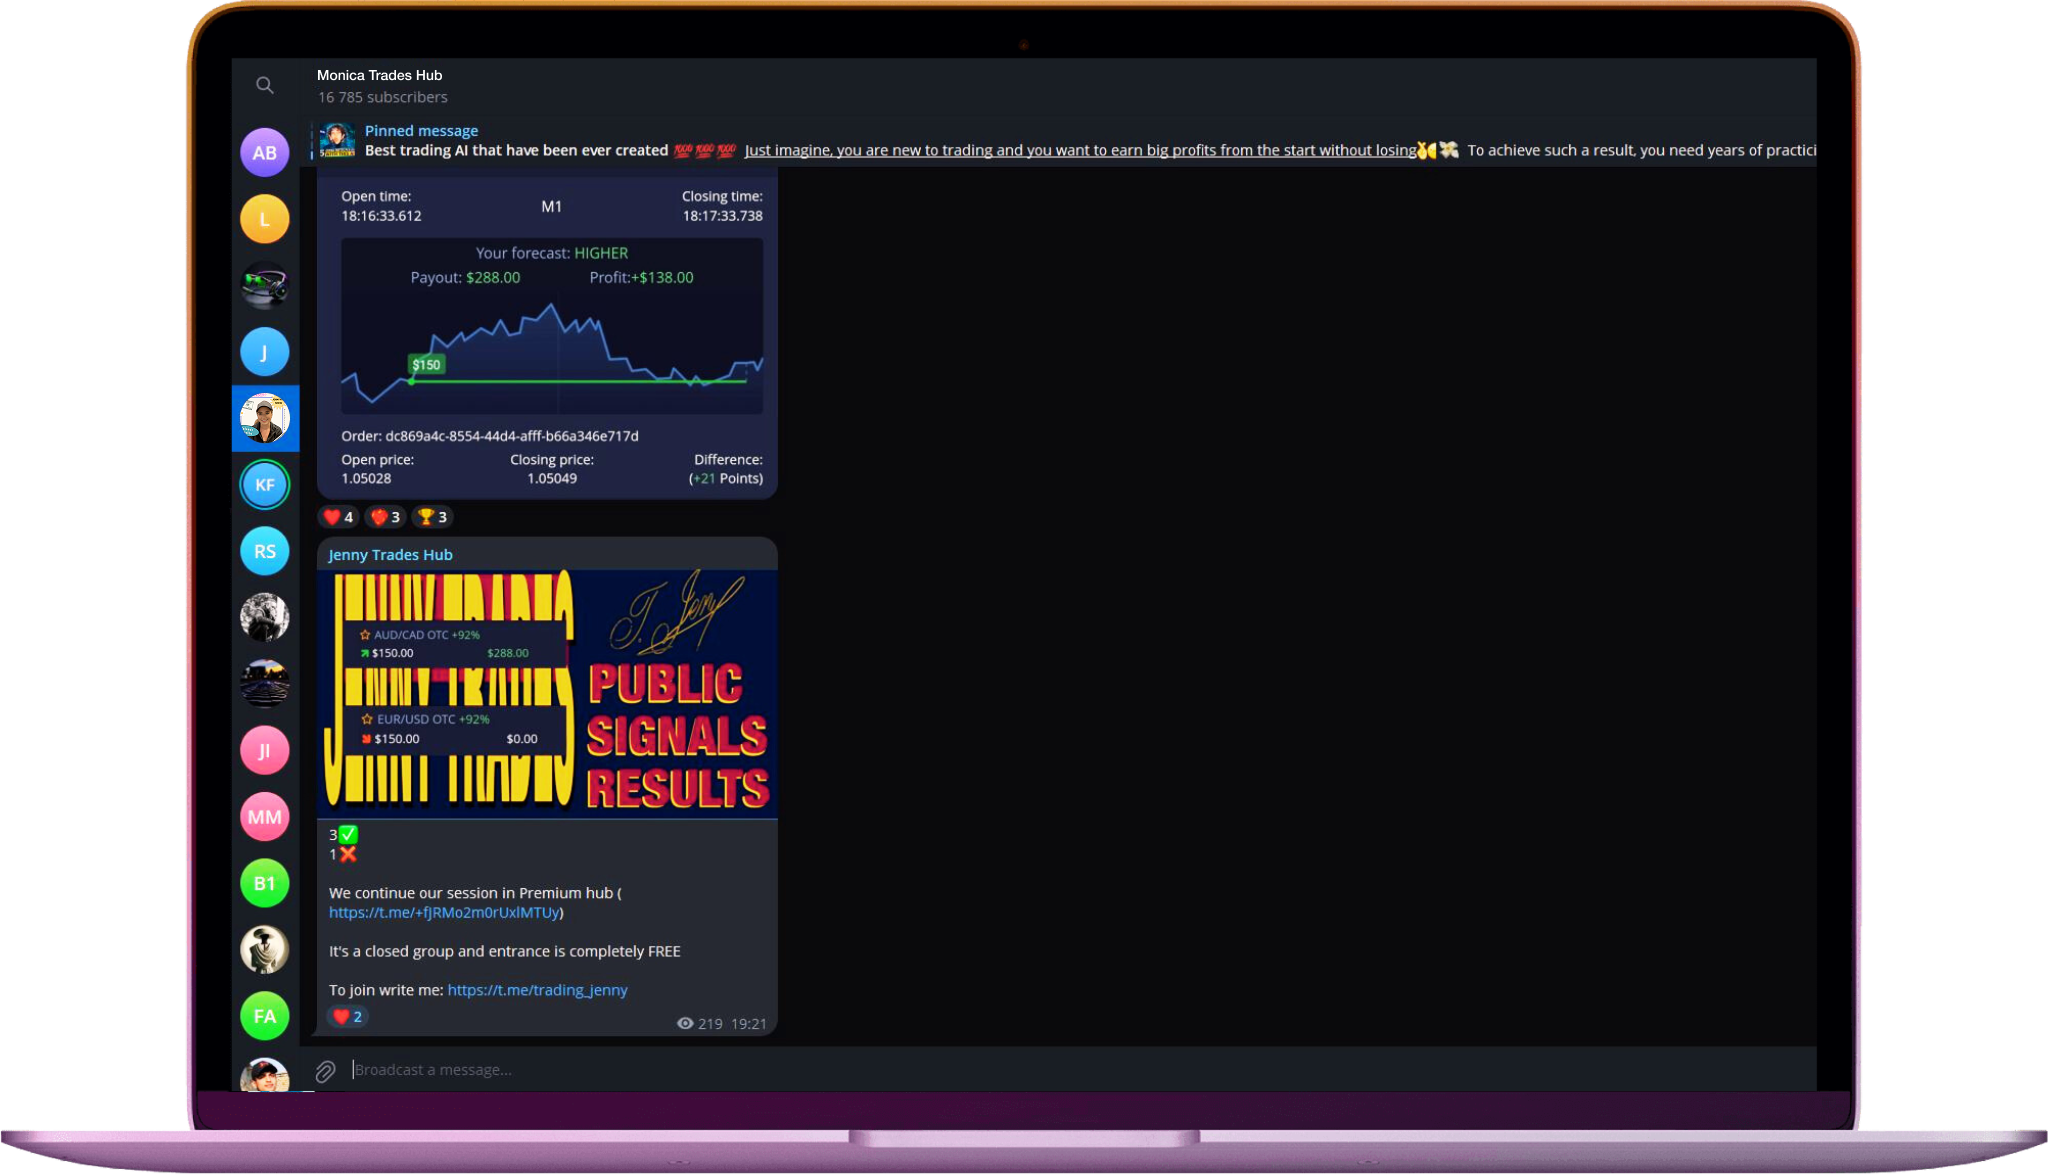Image resolution: width=2048 pixels, height=1175 pixels.
Task: Open the KF avatar chat
Action: click(x=264, y=485)
